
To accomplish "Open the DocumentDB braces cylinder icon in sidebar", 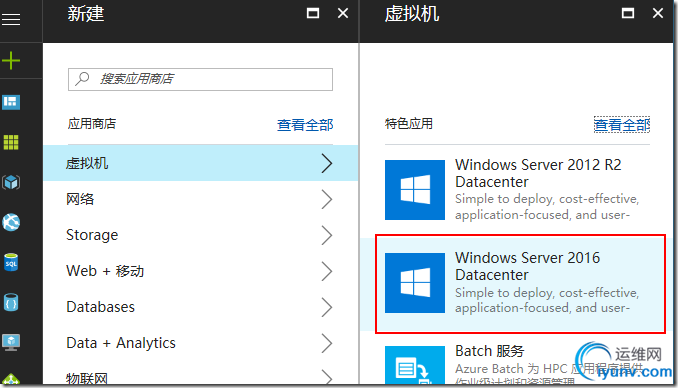I will point(11,302).
